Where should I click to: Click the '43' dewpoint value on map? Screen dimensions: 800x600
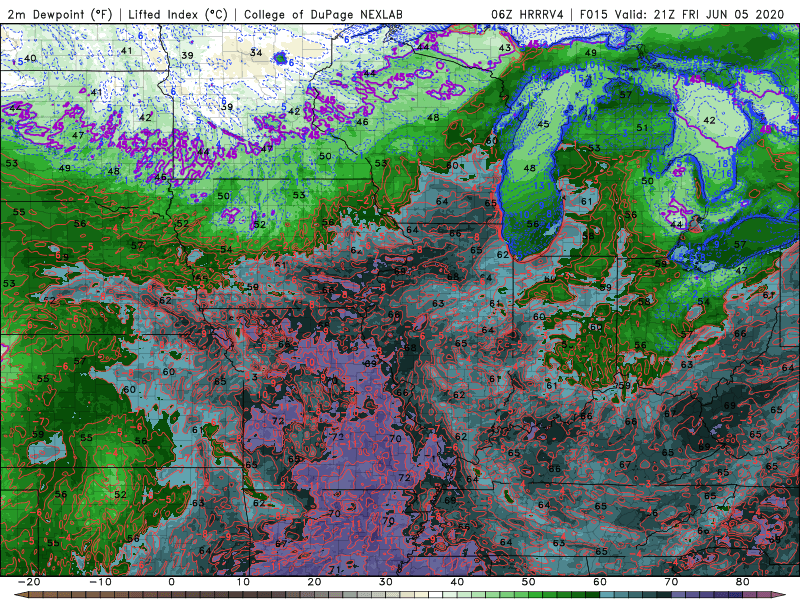(x=505, y=47)
